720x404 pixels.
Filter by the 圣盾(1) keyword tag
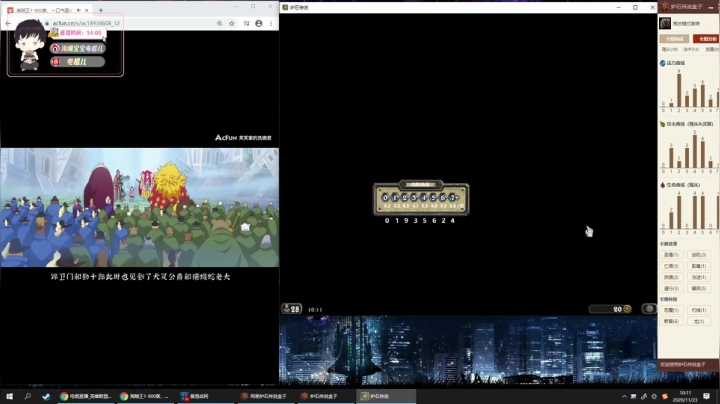coord(671,255)
